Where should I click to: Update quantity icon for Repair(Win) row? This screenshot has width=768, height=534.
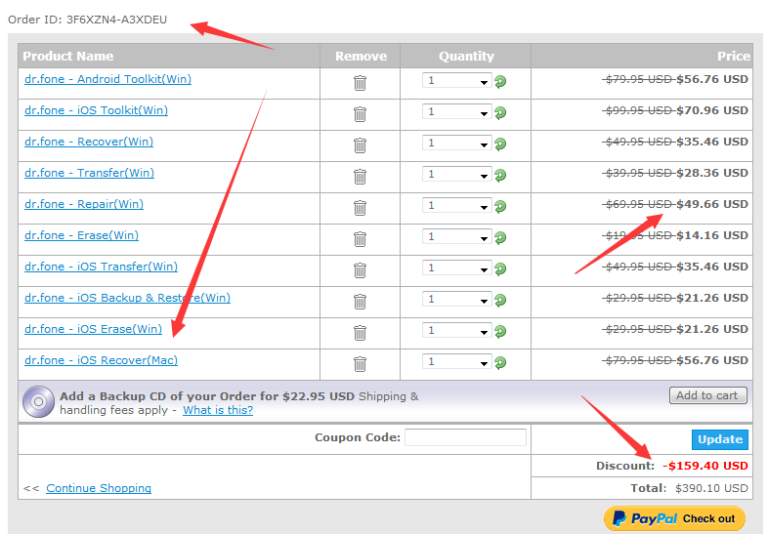point(500,207)
